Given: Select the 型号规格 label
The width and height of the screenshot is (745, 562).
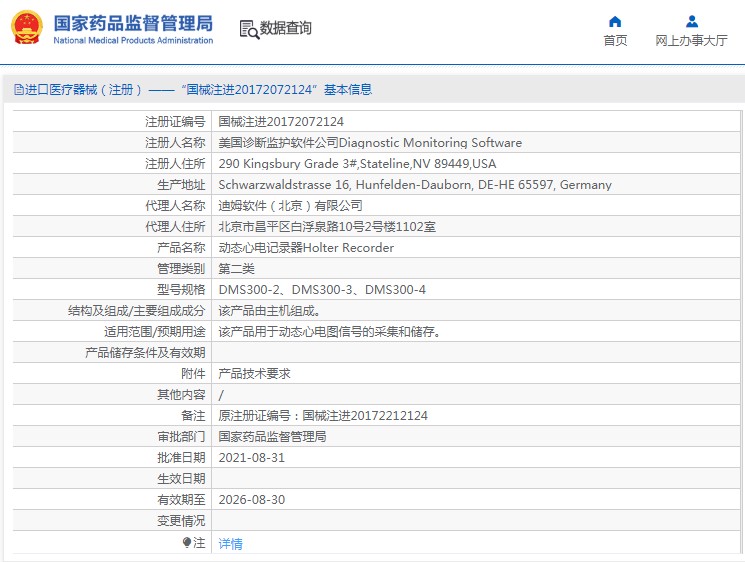Looking at the screenshot, I should pos(181,290).
